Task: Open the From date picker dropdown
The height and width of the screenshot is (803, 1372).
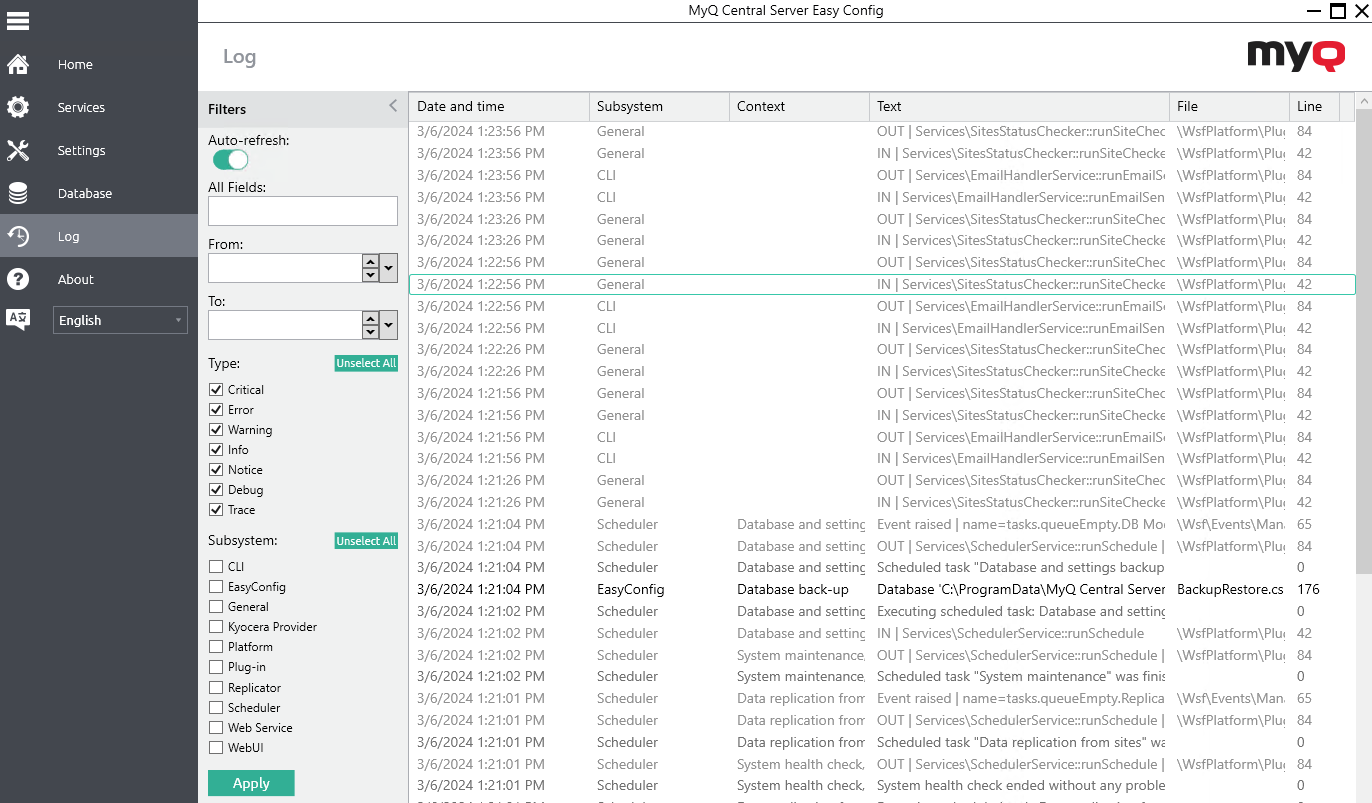Action: (x=389, y=268)
